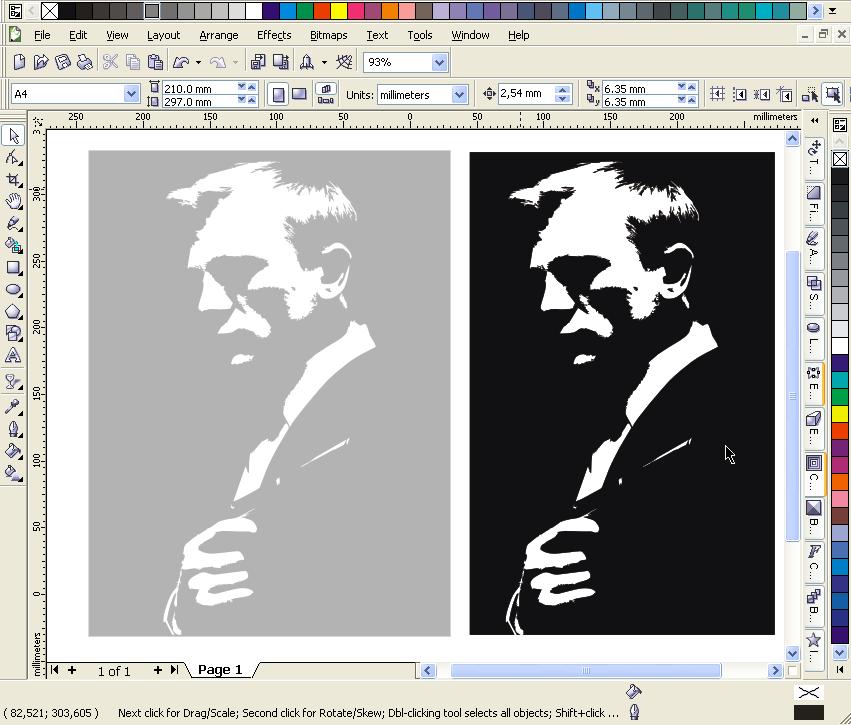Screen dimensions: 851x725
Task: Print the document
Action: pos(84,62)
